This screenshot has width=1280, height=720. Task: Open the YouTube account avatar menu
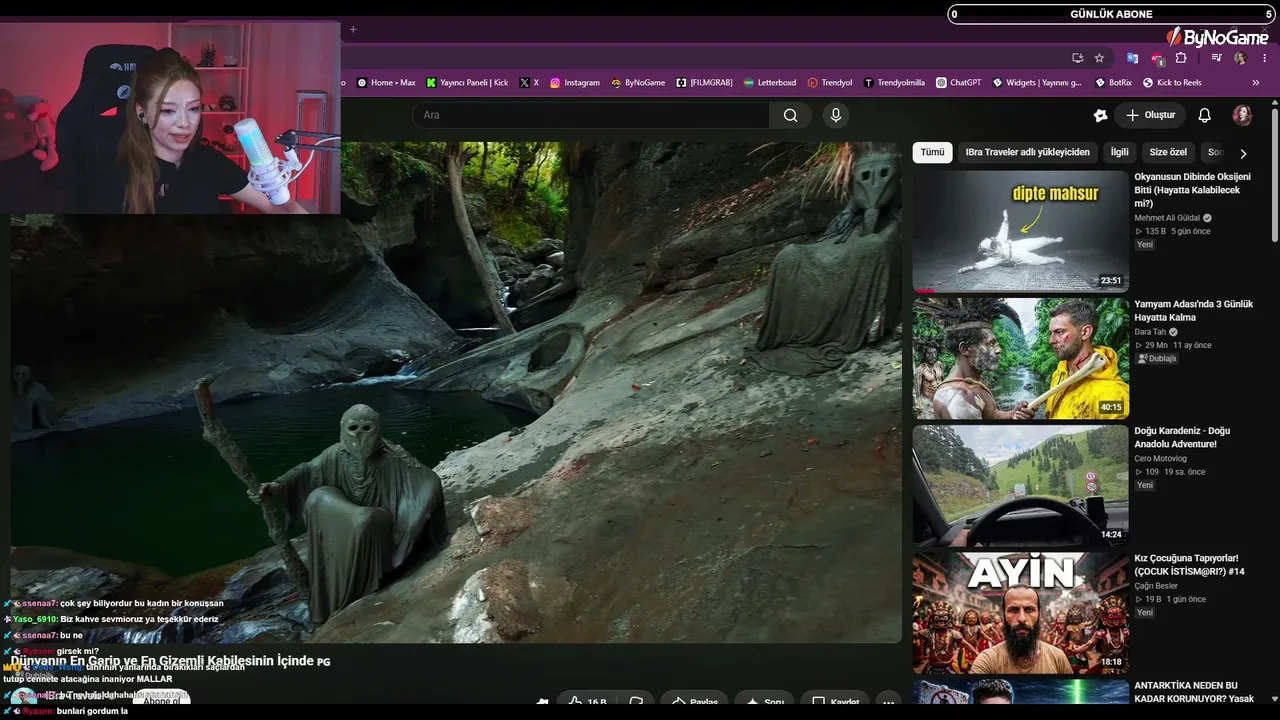click(x=1242, y=115)
